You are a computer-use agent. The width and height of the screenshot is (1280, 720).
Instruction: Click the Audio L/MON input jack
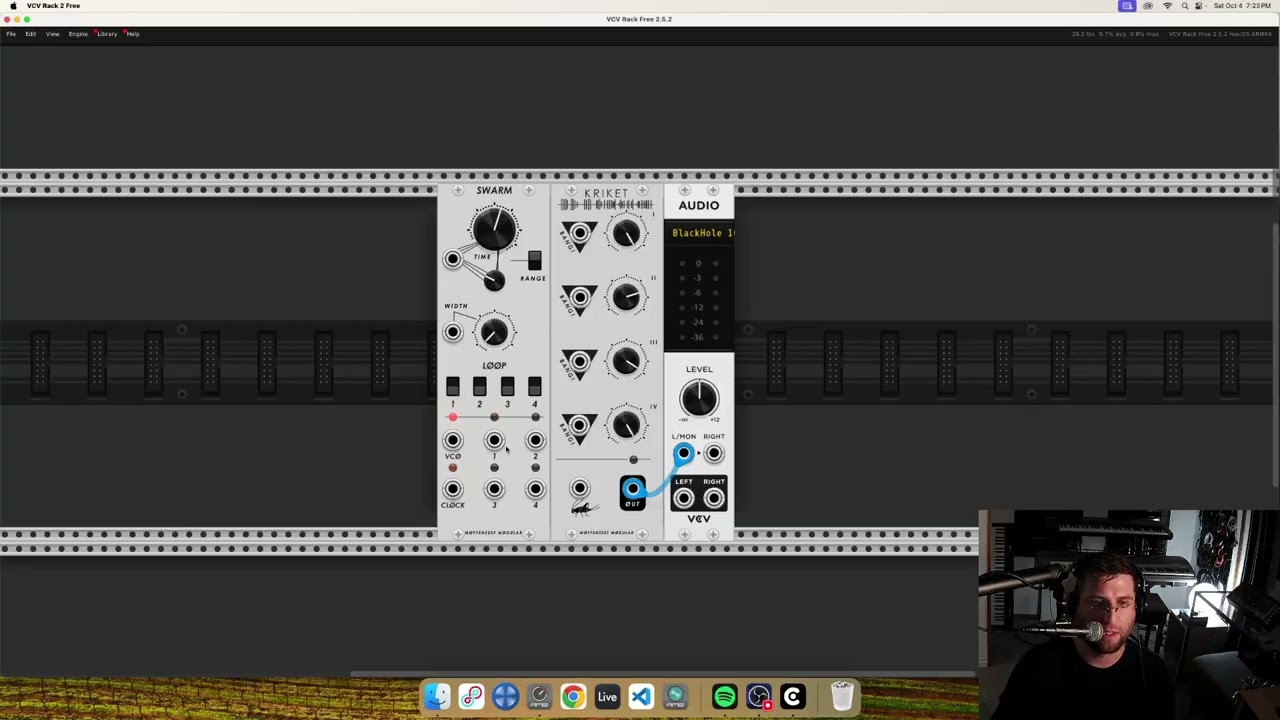pos(683,455)
